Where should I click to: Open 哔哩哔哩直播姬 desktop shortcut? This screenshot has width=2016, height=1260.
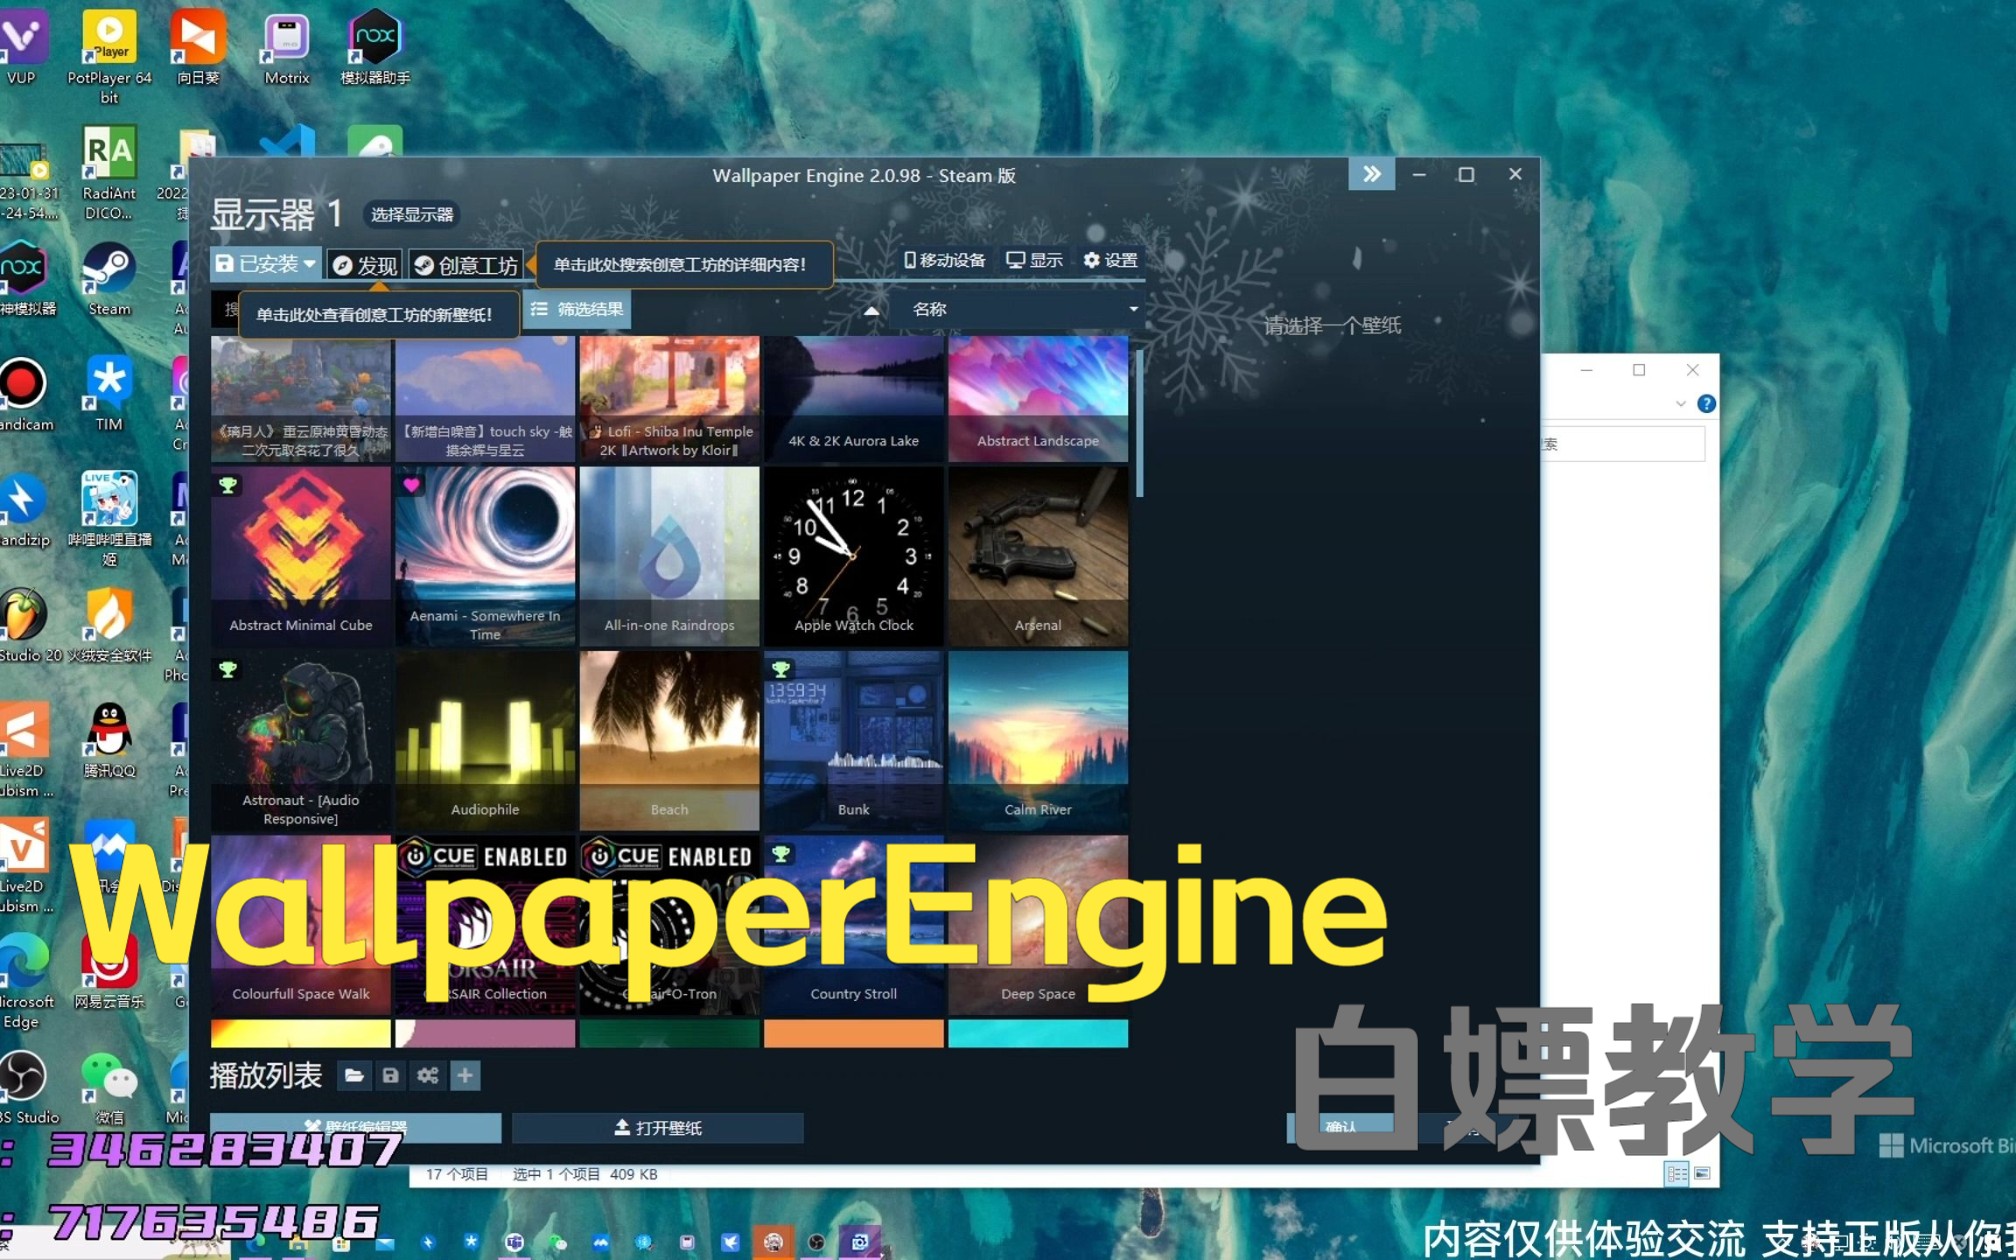pyautogui.click(x=109, y=518)
